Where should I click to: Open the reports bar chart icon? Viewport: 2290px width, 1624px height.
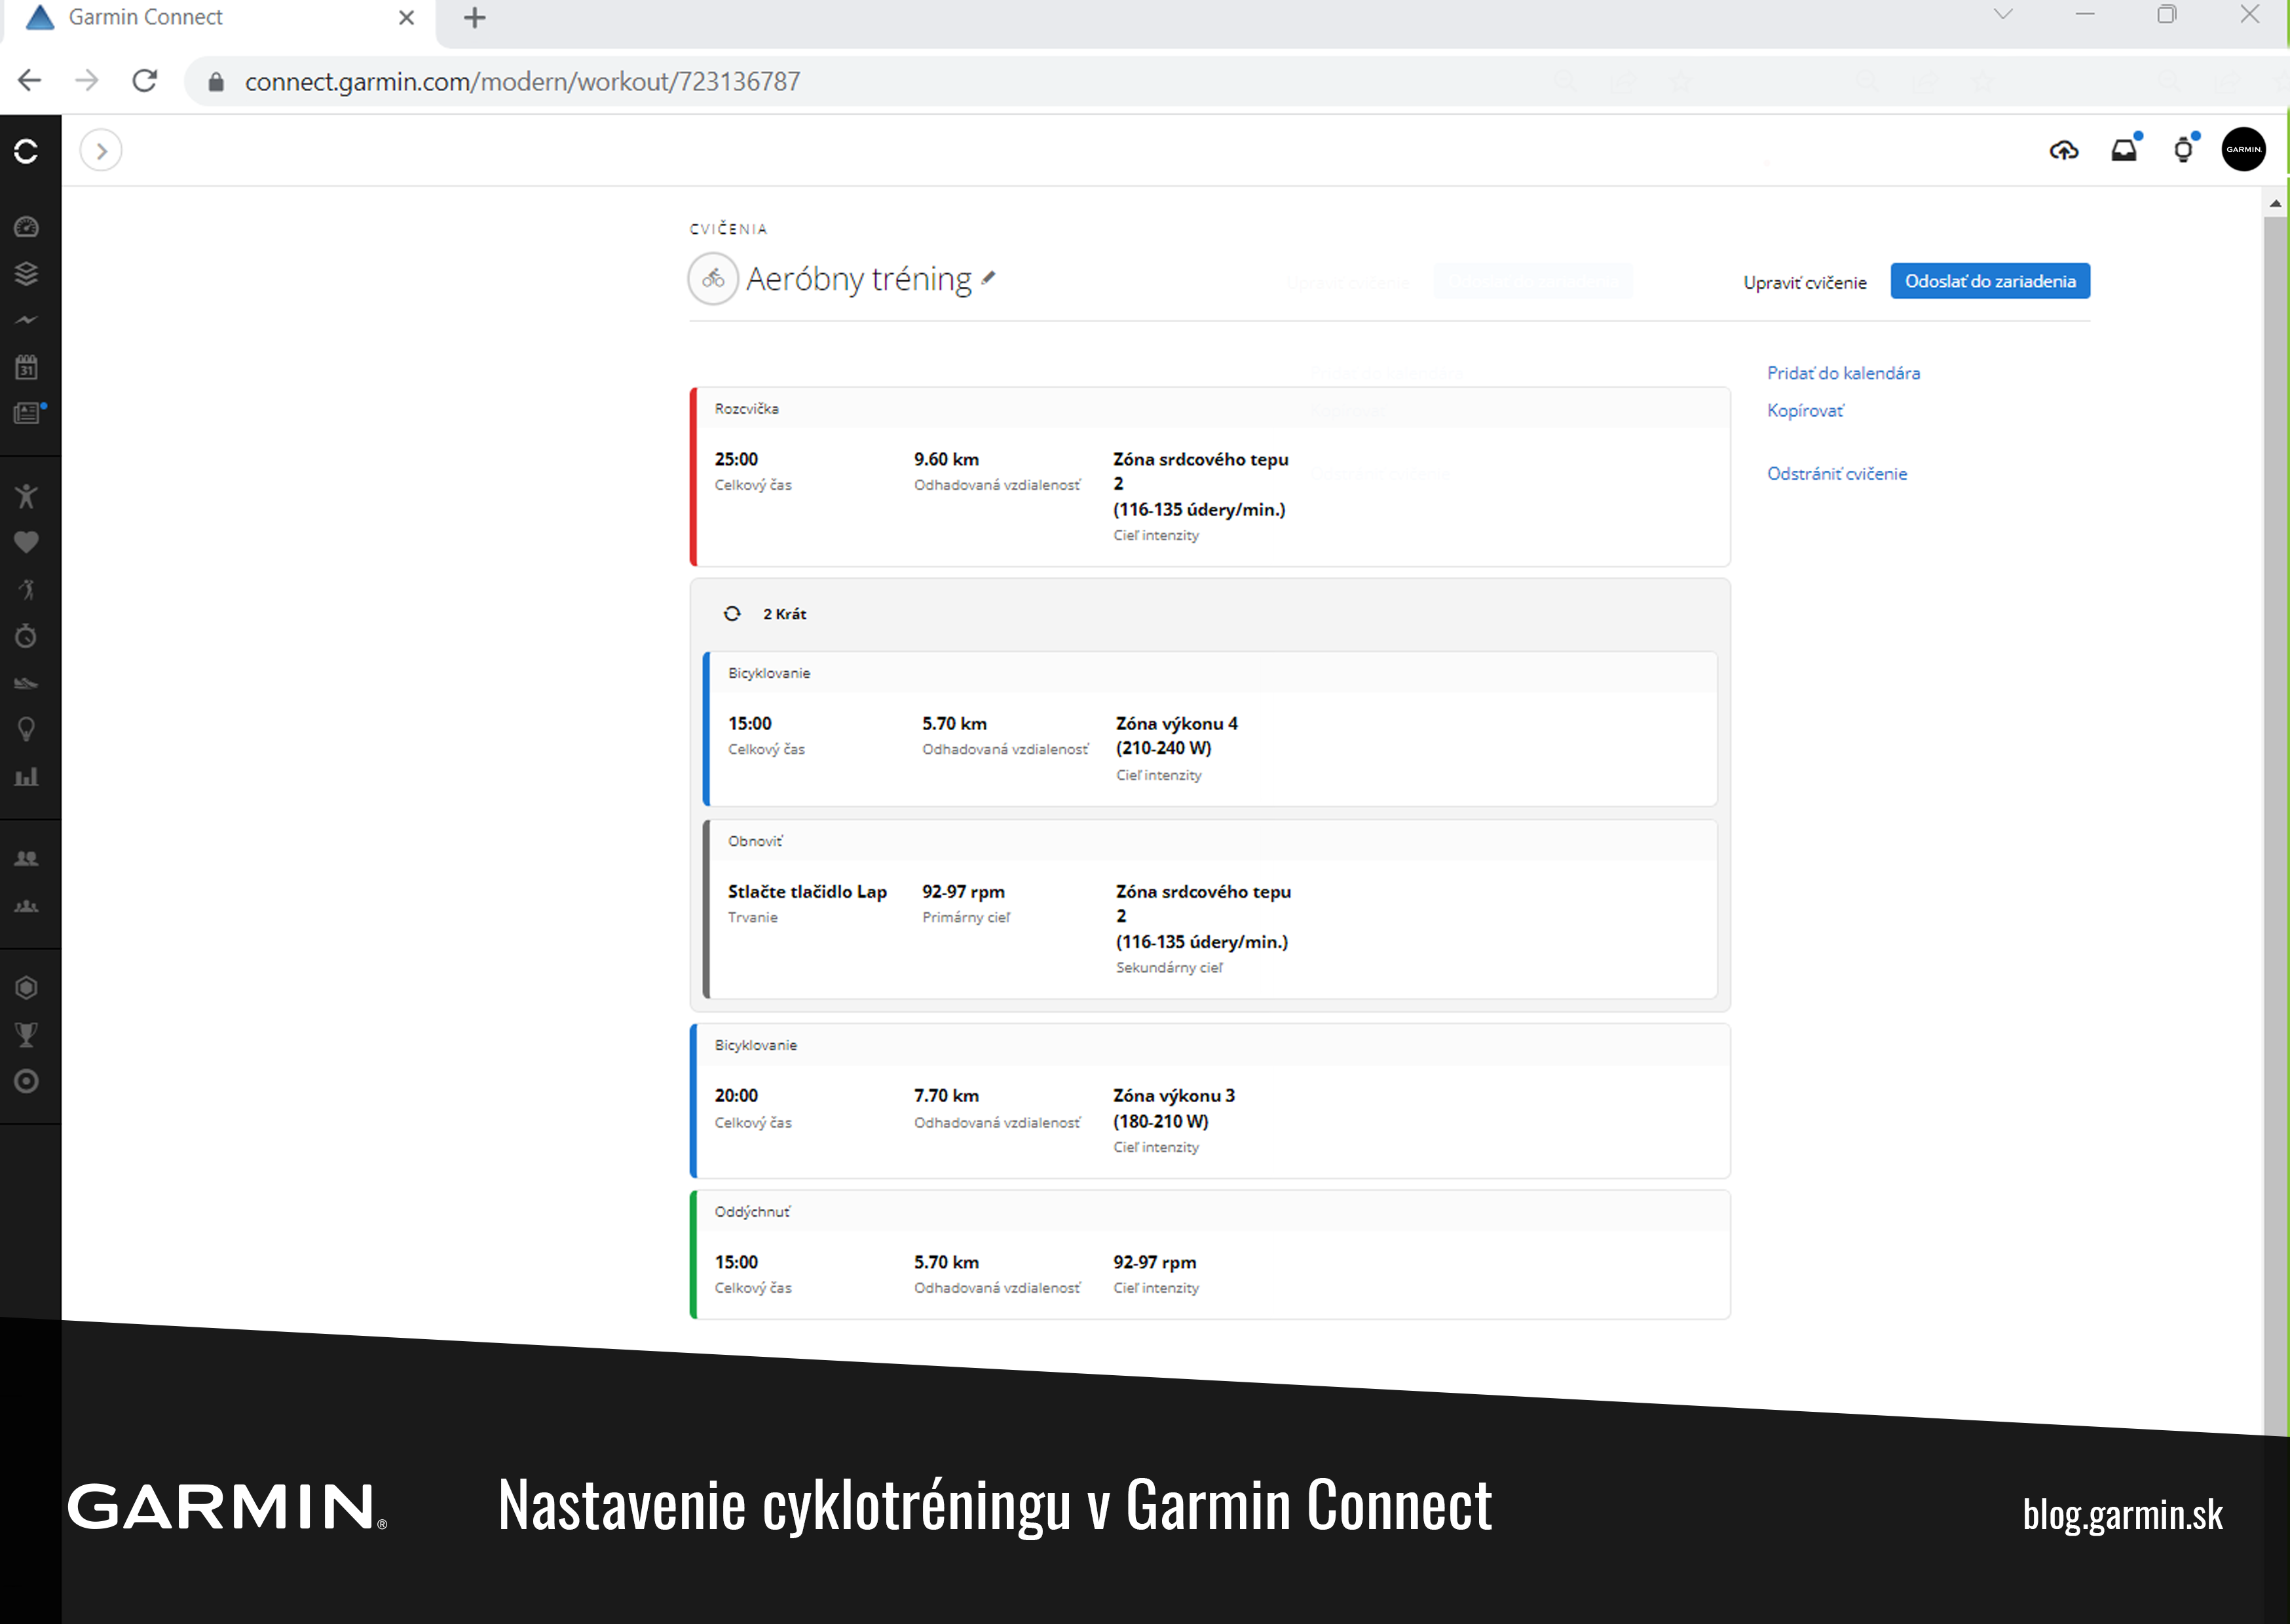pos(26,776)
